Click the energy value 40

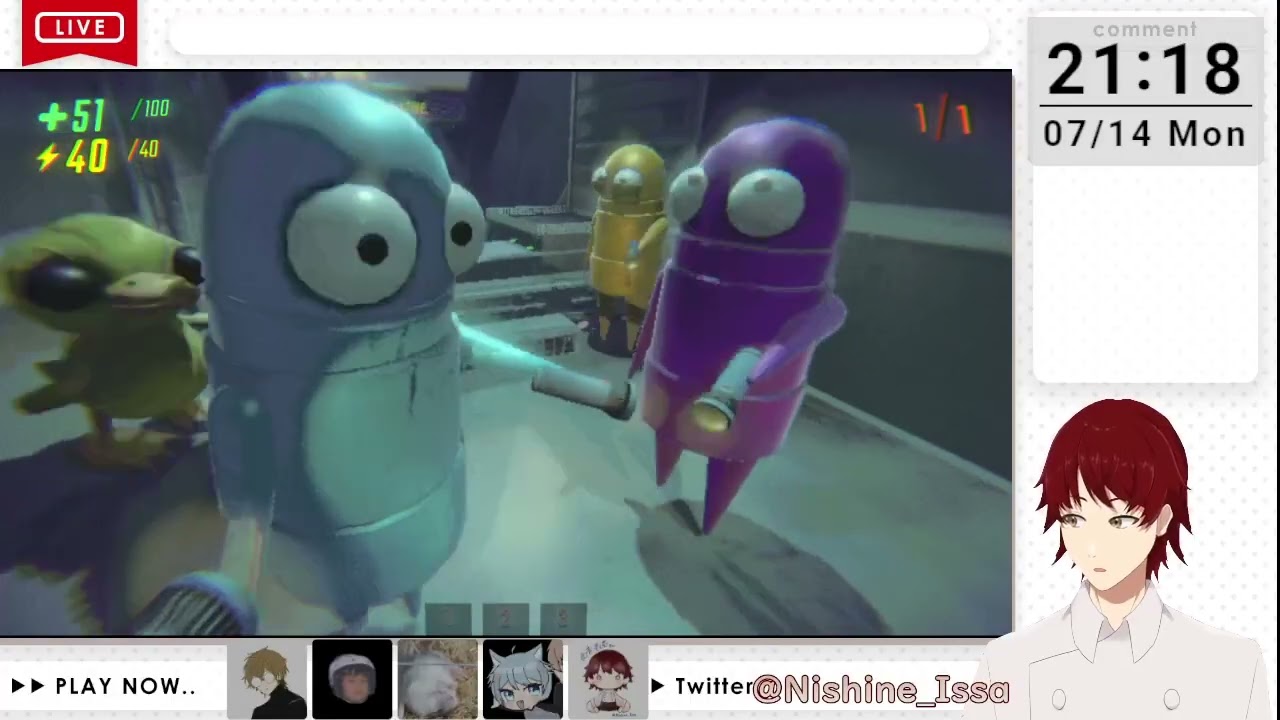[x=86, y=157]
